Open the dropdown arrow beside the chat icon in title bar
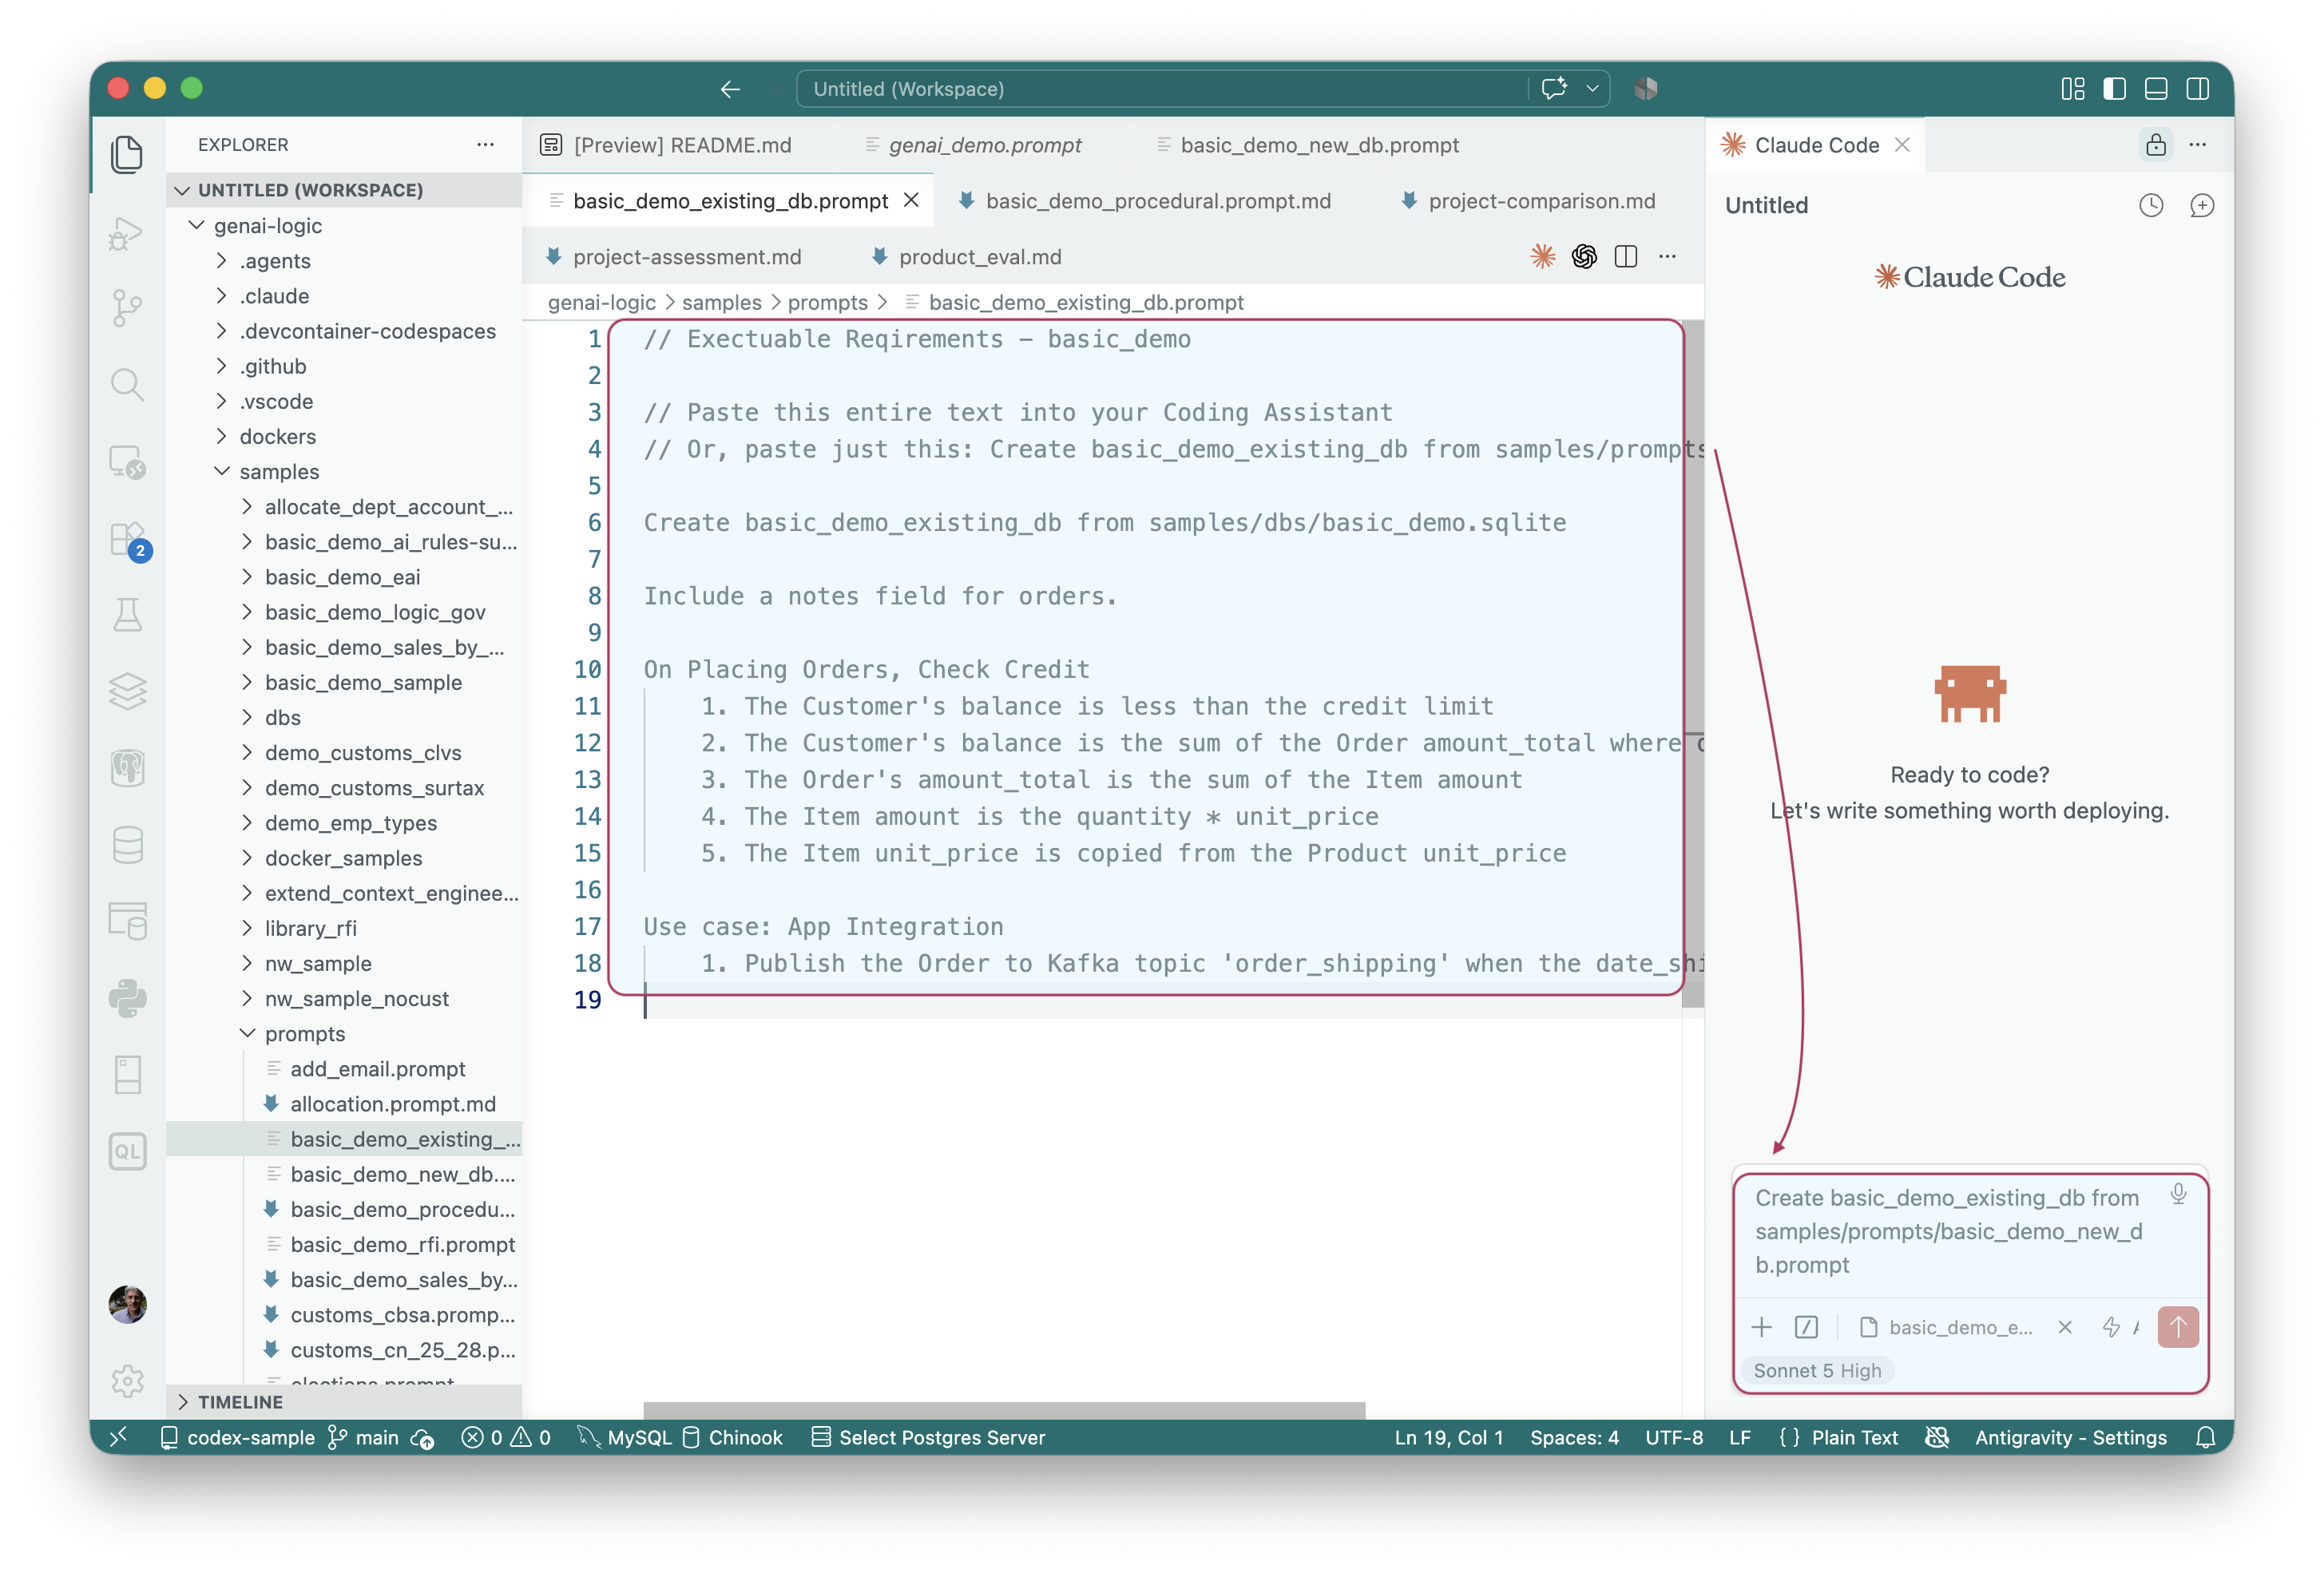 click(x=1592, y=89)
